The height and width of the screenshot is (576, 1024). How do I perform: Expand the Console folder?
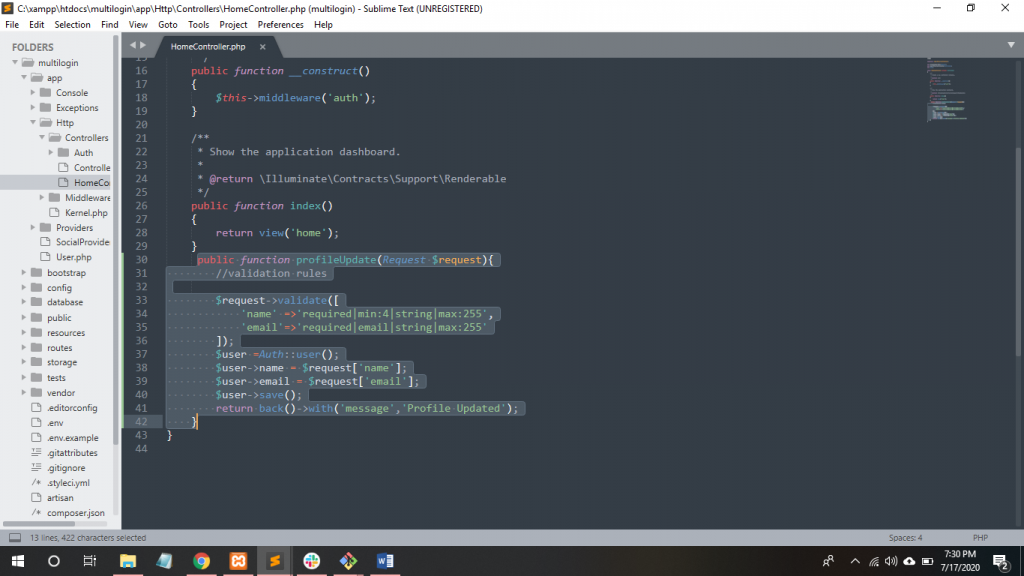[x=34, y=93]
